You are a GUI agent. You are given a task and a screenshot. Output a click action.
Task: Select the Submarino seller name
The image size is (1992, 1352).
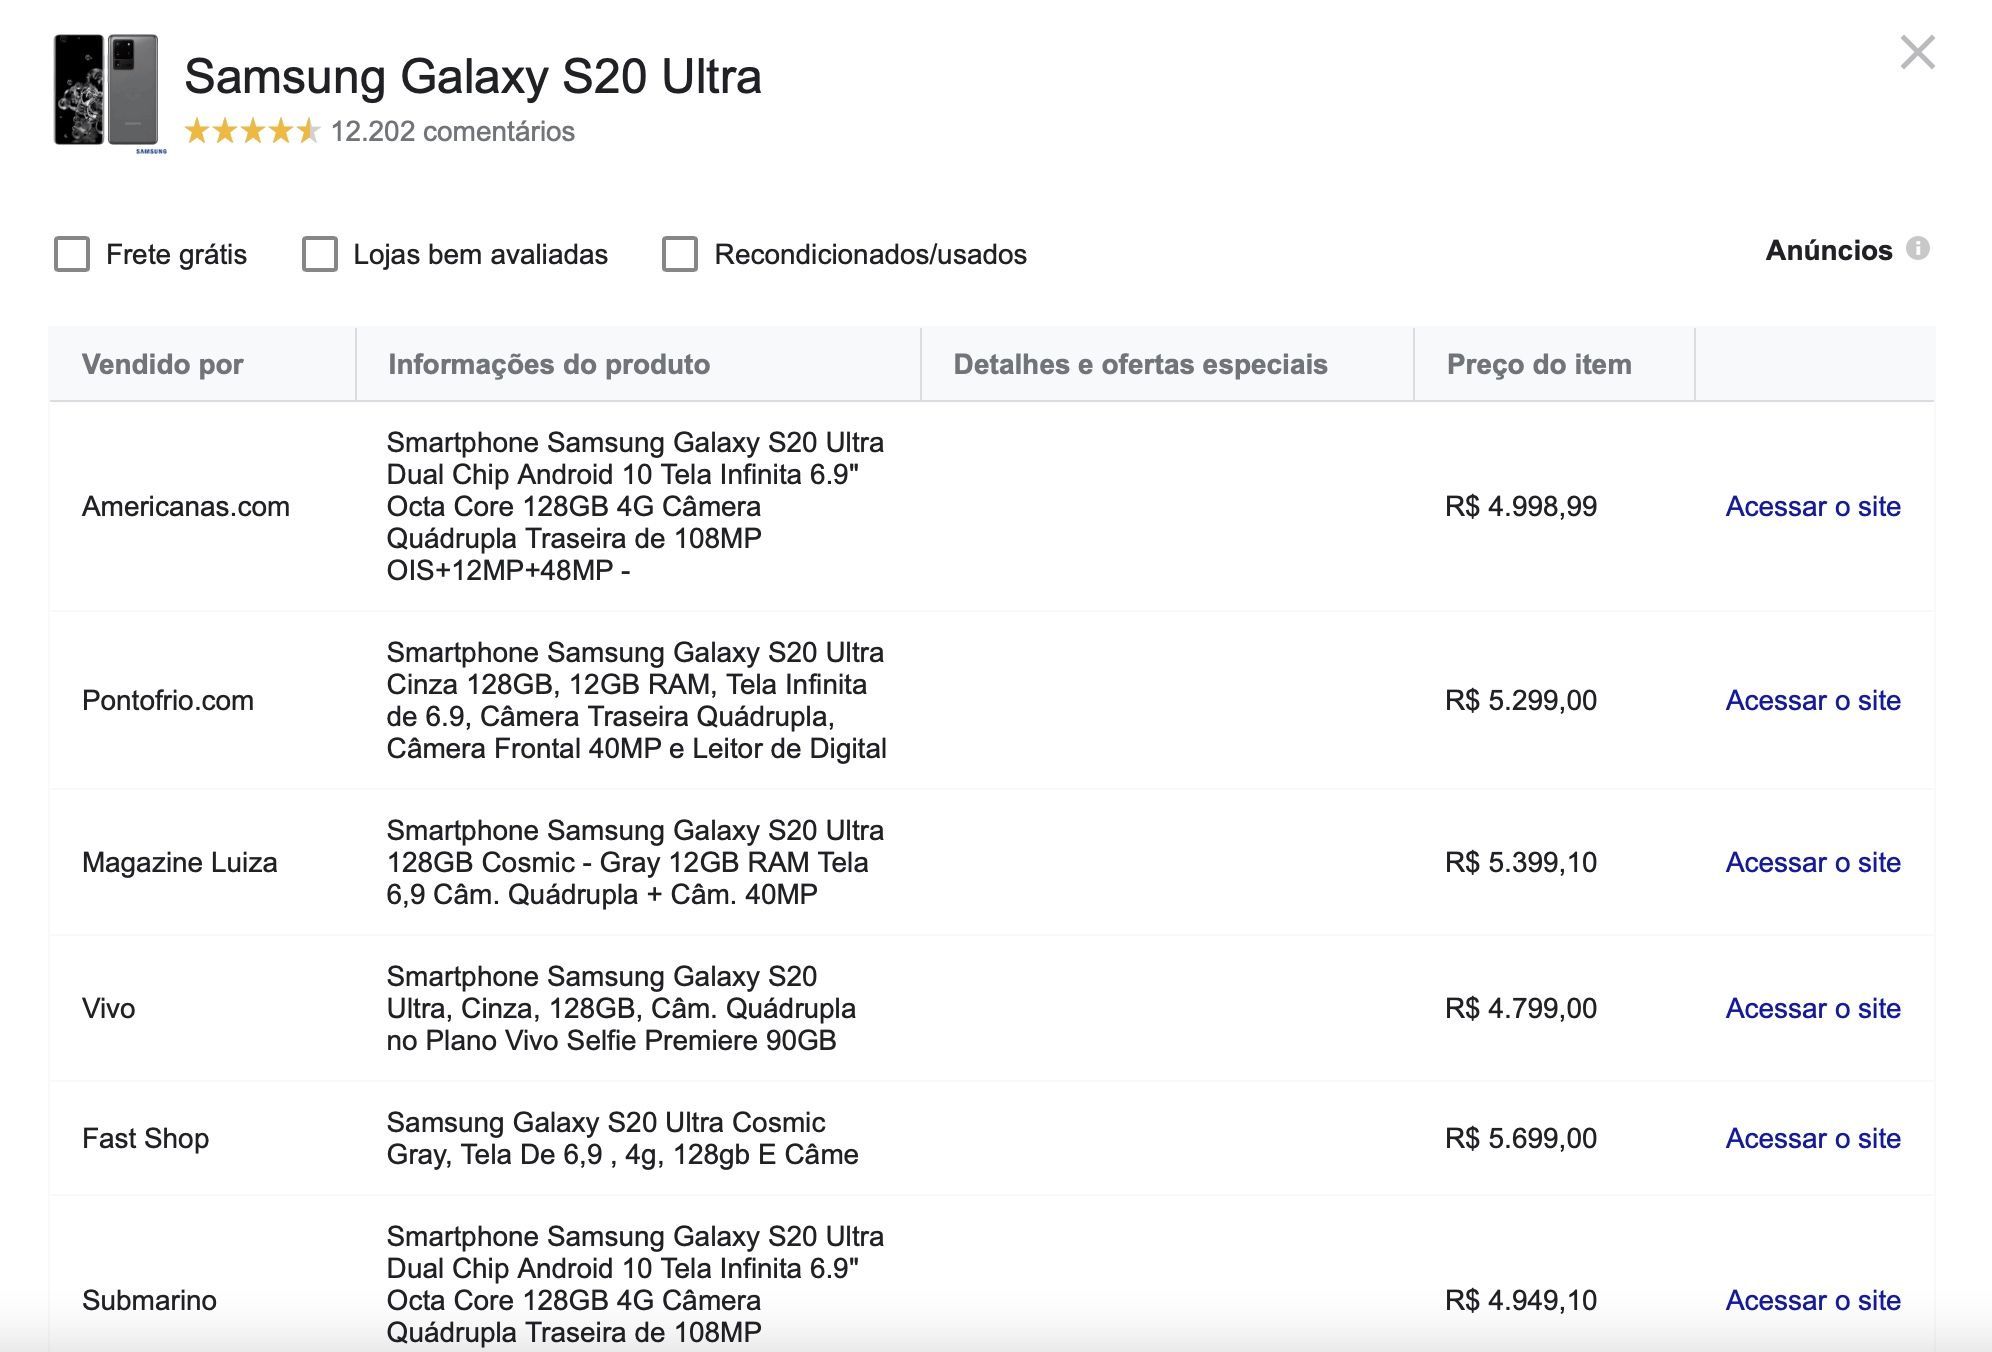coord(150,1300)
